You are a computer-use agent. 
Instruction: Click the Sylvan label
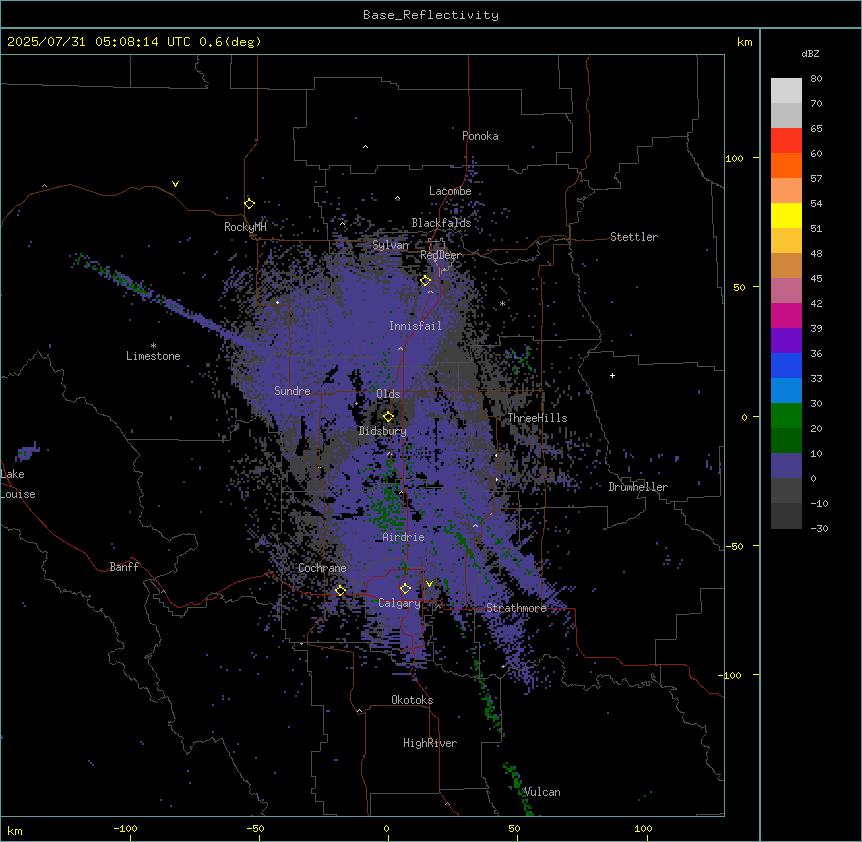[x=390, y=245]
